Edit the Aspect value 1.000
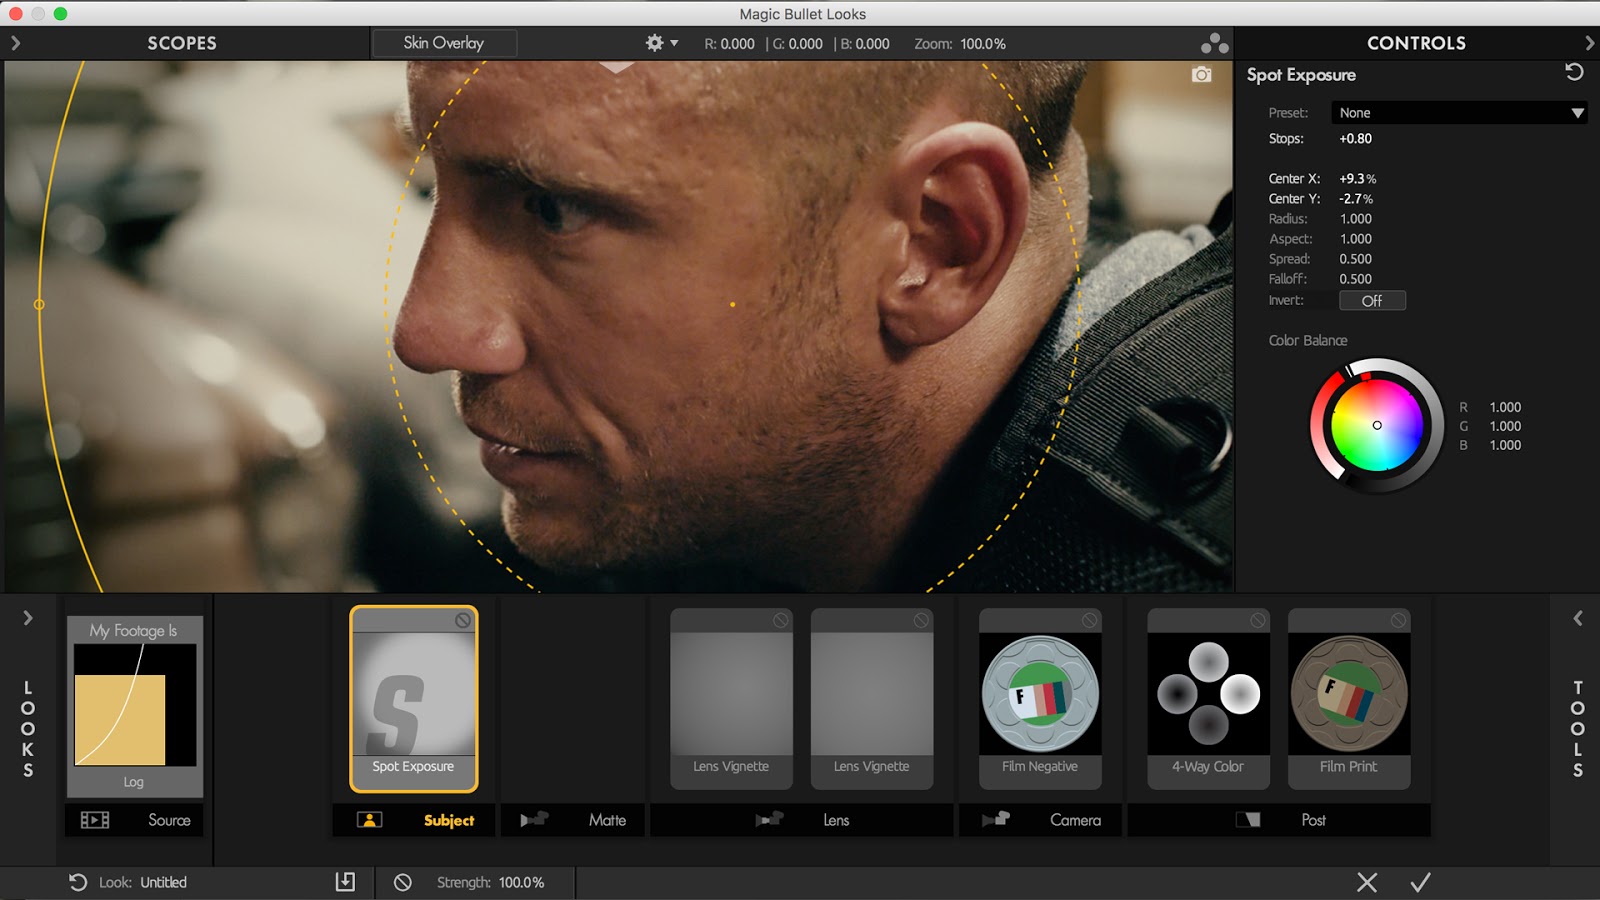 (x=1356, y=239)
